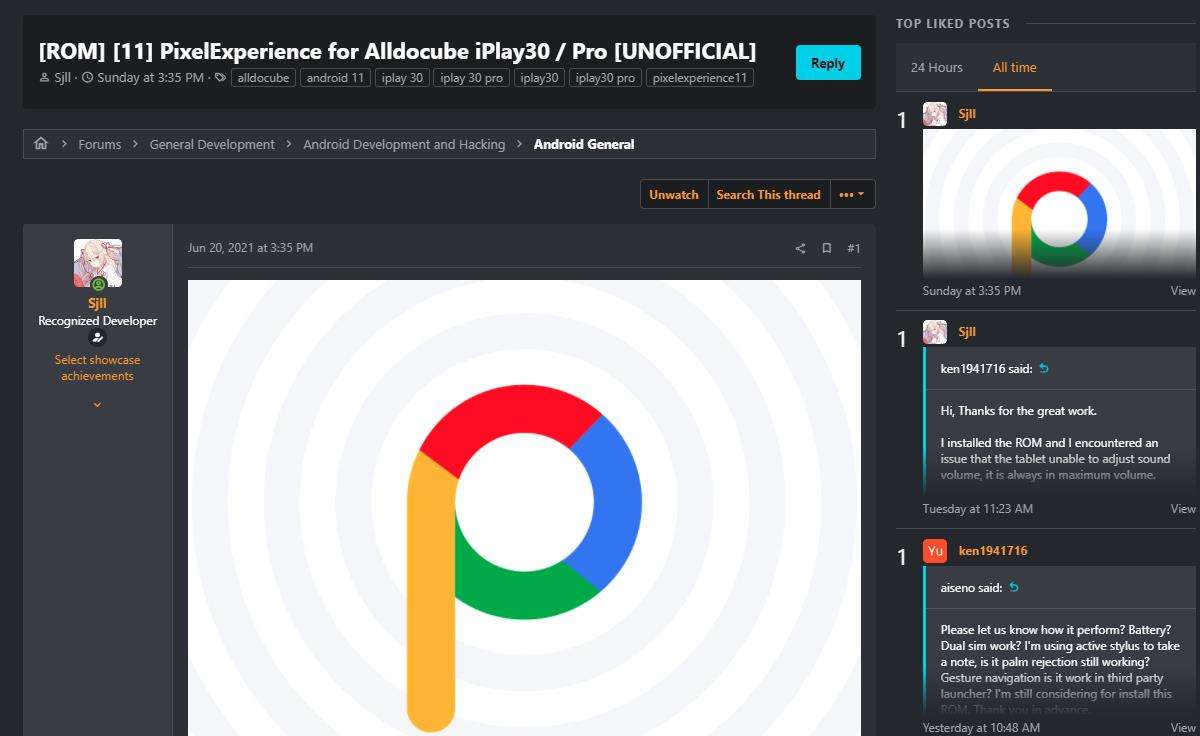The height and width of the screenshot is (736, 1200).
Task: Select the All time tab
Action: [1014, 68]
